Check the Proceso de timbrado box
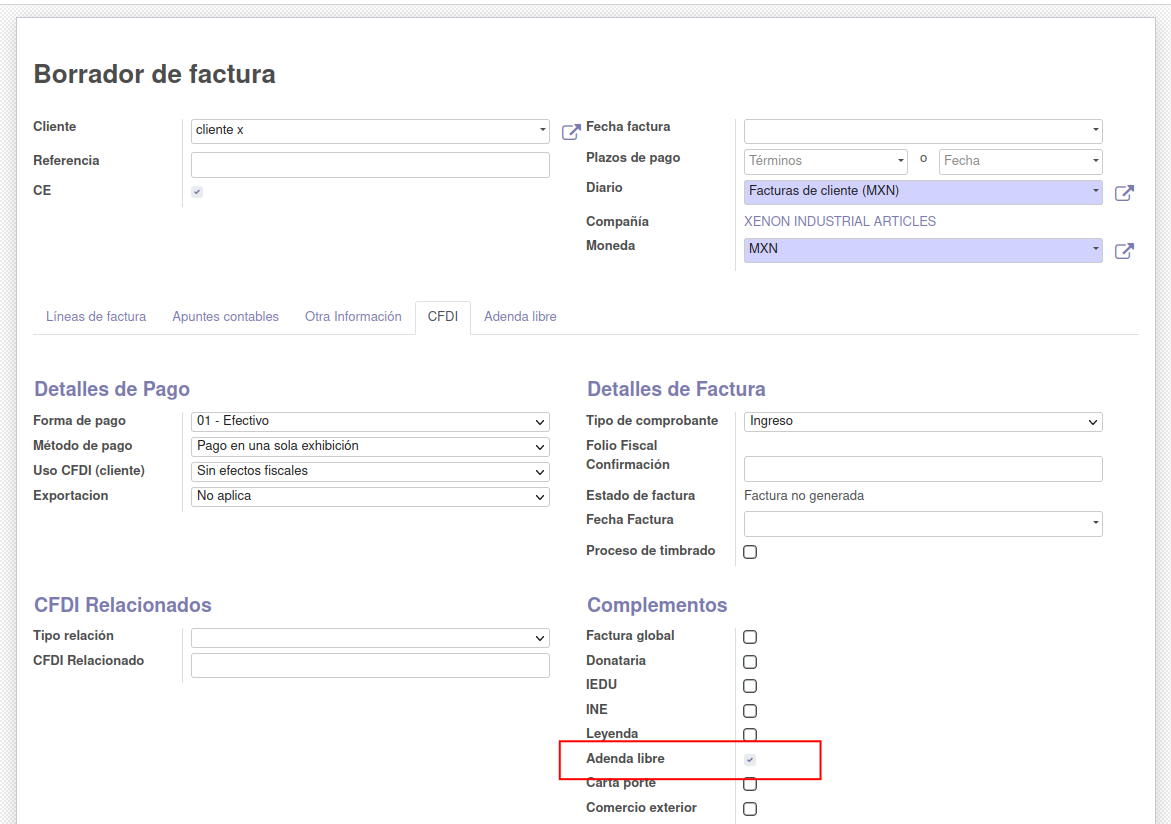The width and height of the screenshot is (1171, 824). point(750,552)
